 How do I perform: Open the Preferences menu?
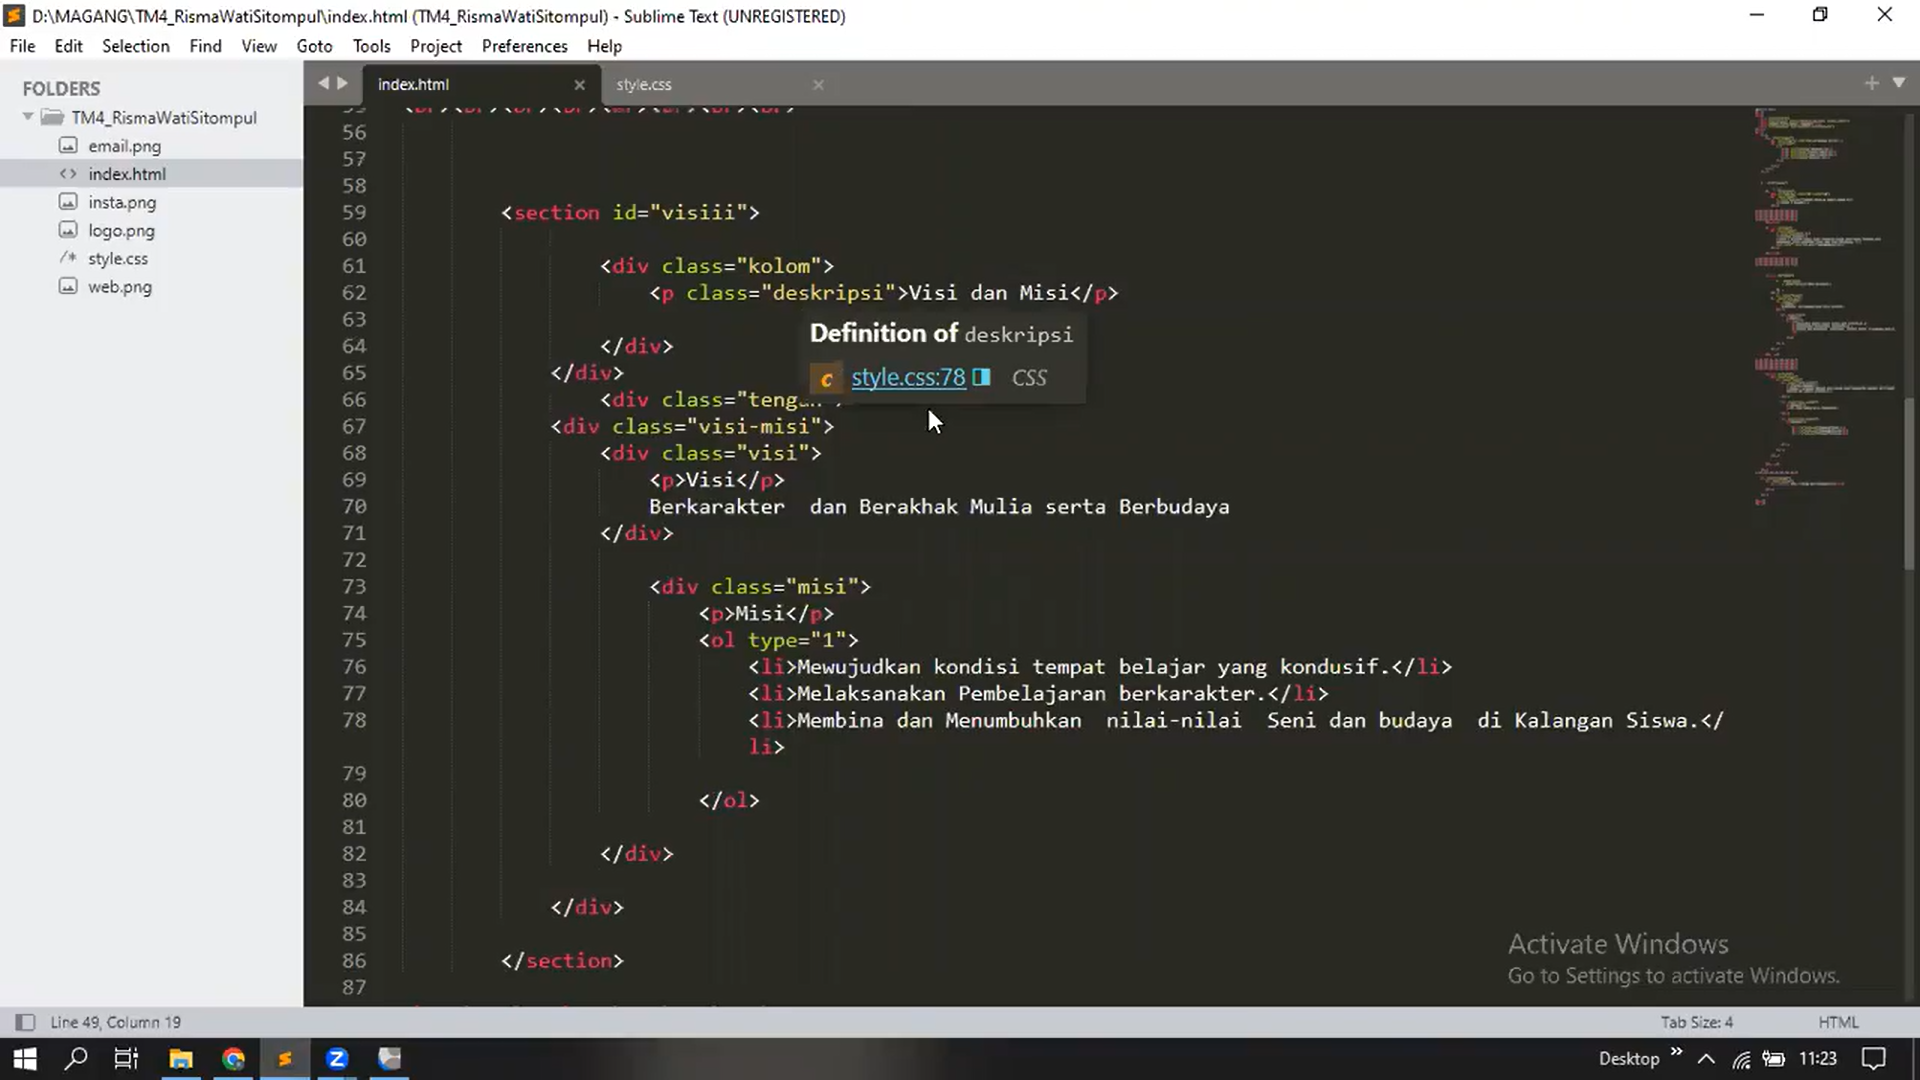coord(524,46)
